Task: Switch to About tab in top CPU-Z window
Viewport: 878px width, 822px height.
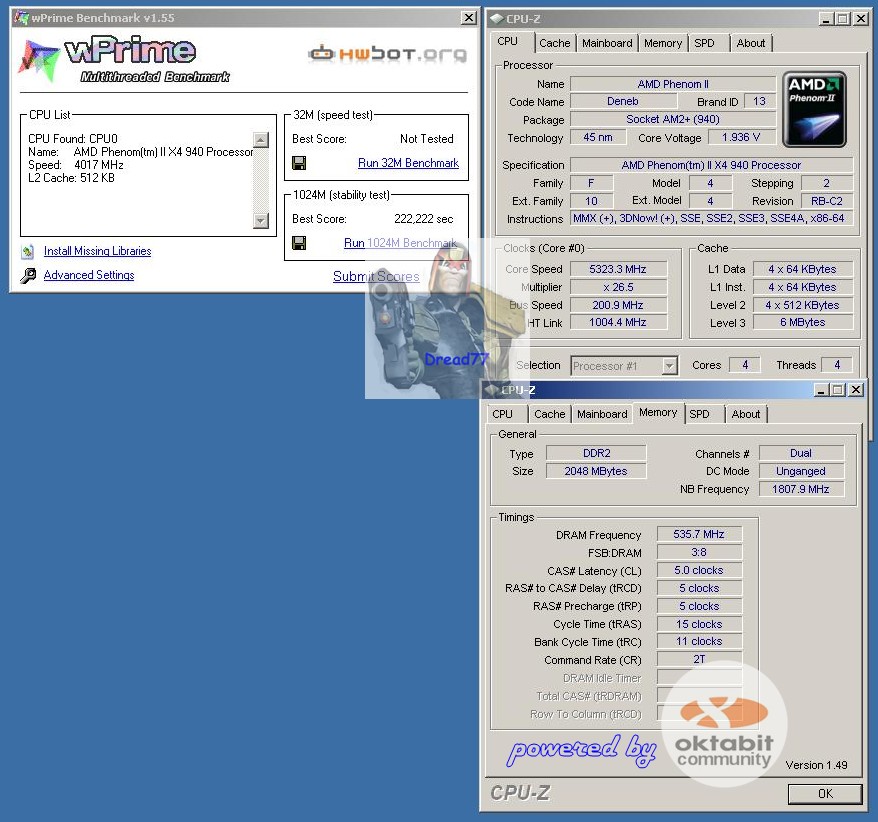Action: pos(750,43)
